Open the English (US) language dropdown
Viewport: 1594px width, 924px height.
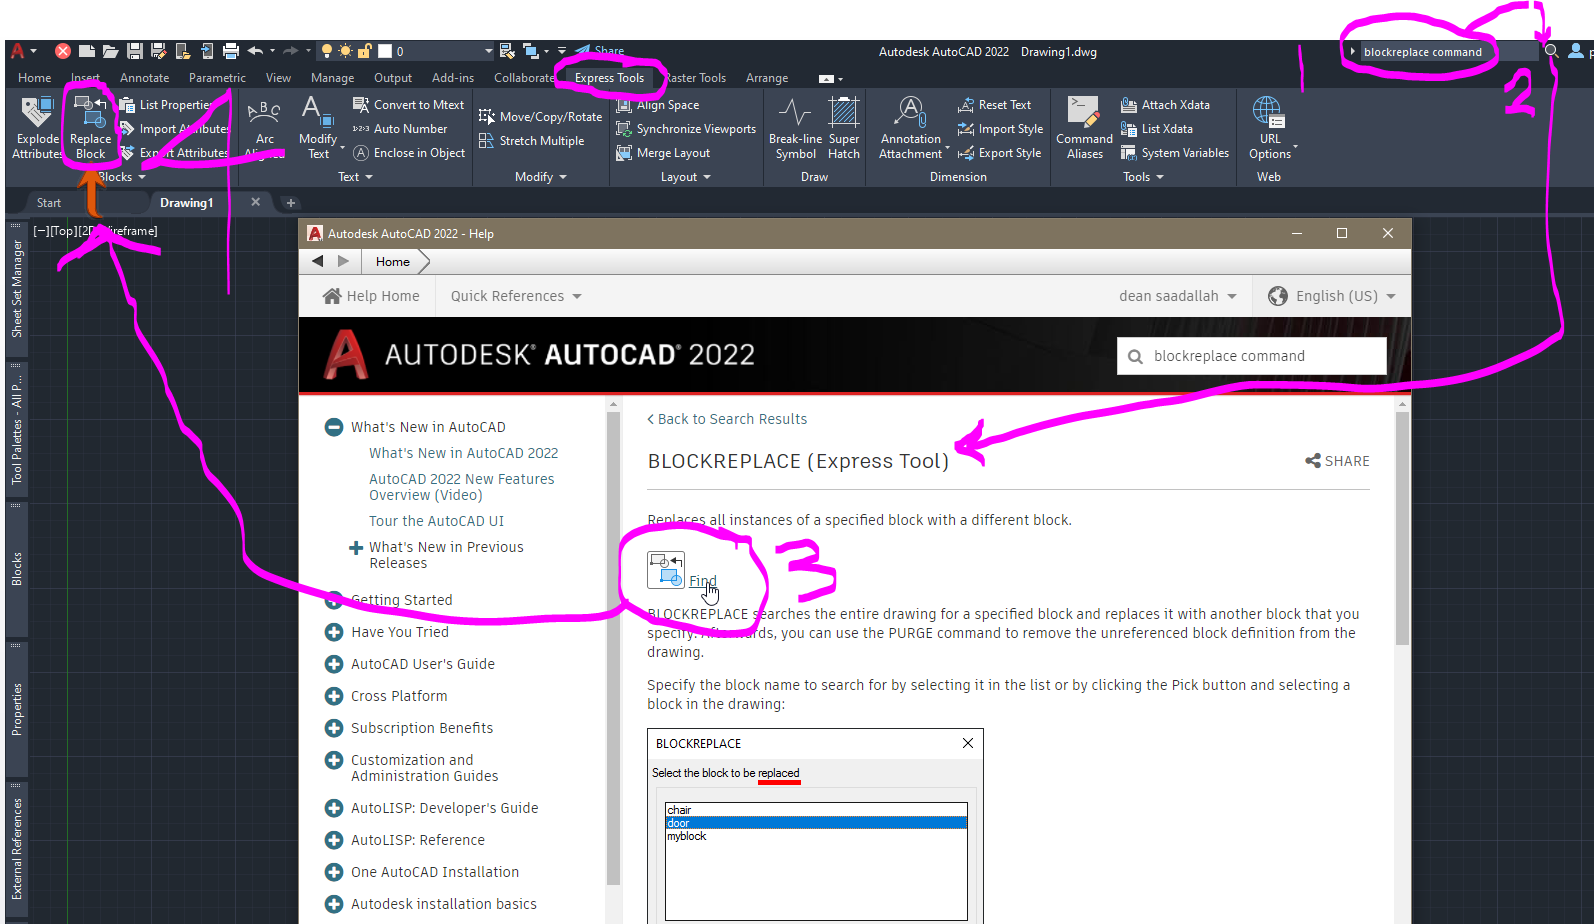[x=1331, y=296]
